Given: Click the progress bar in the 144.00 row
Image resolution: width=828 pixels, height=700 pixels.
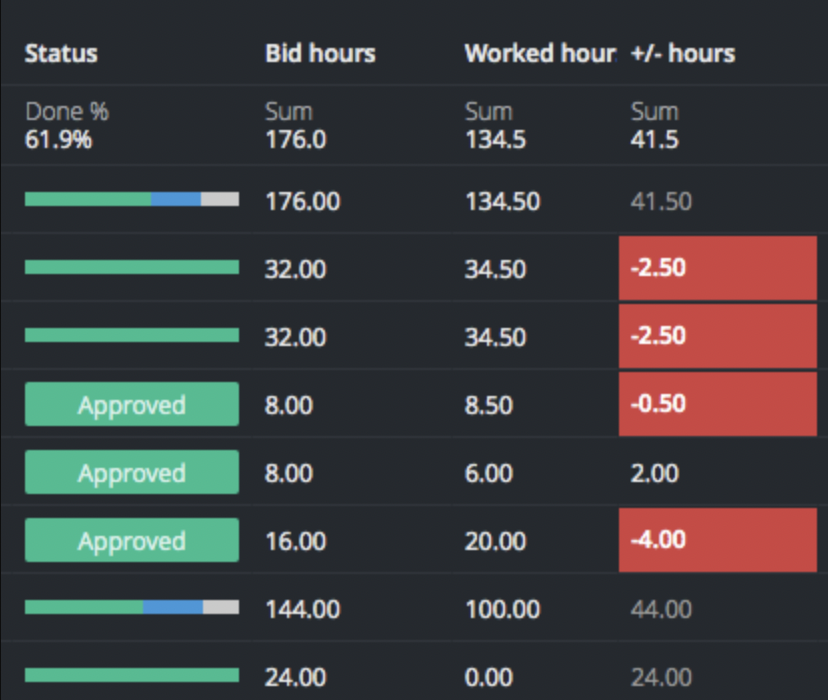Looking at the screenshot, I should tap(132, 607).
